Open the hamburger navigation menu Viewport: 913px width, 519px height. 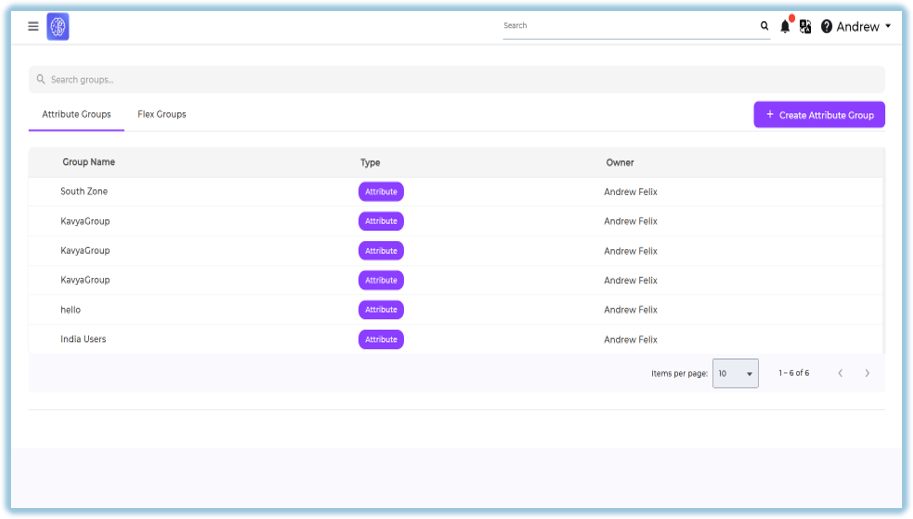[x=33, y=26]
